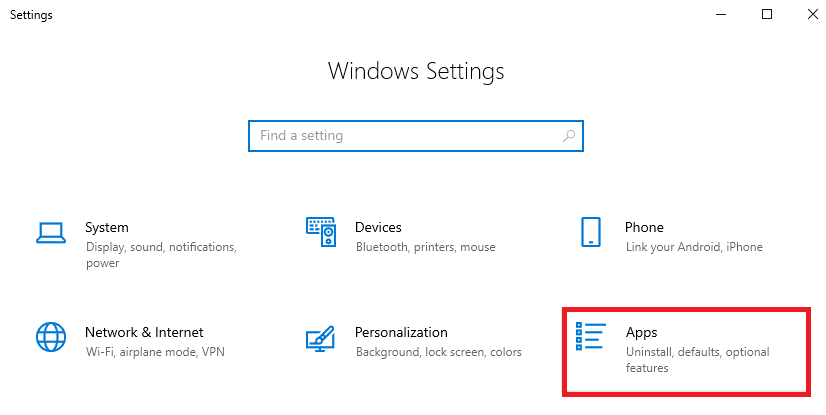Open Network & Internet settings label
The image size is (826, 415).
[x=144, y=332]
